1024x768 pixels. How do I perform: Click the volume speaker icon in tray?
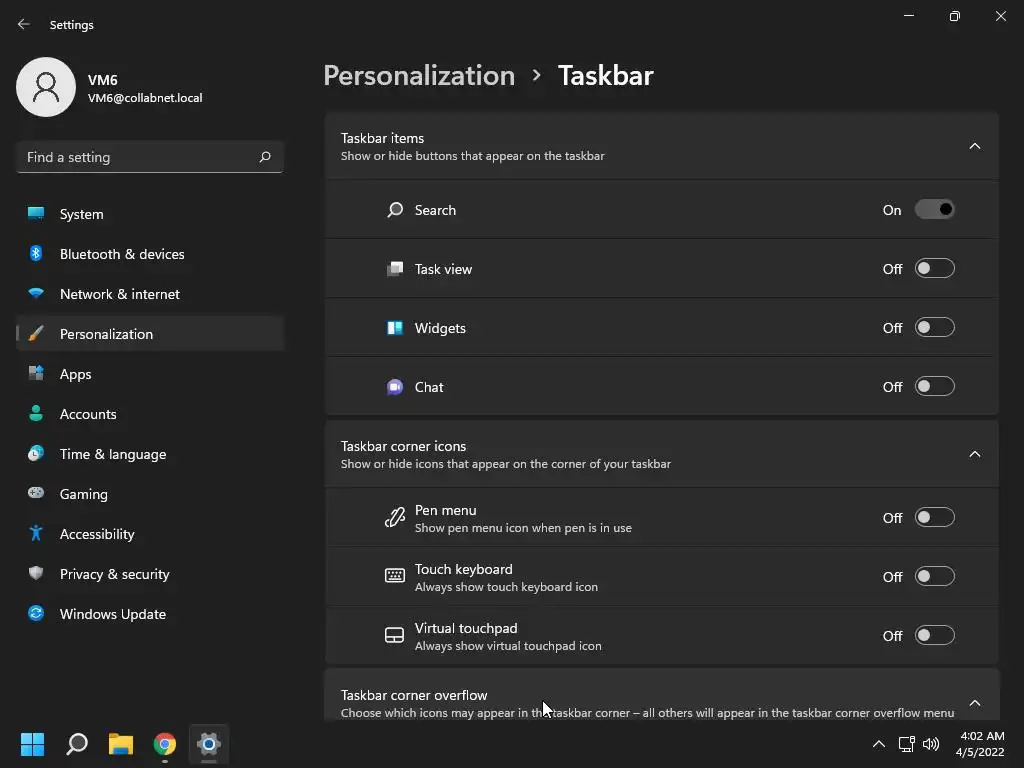(931, 744)
